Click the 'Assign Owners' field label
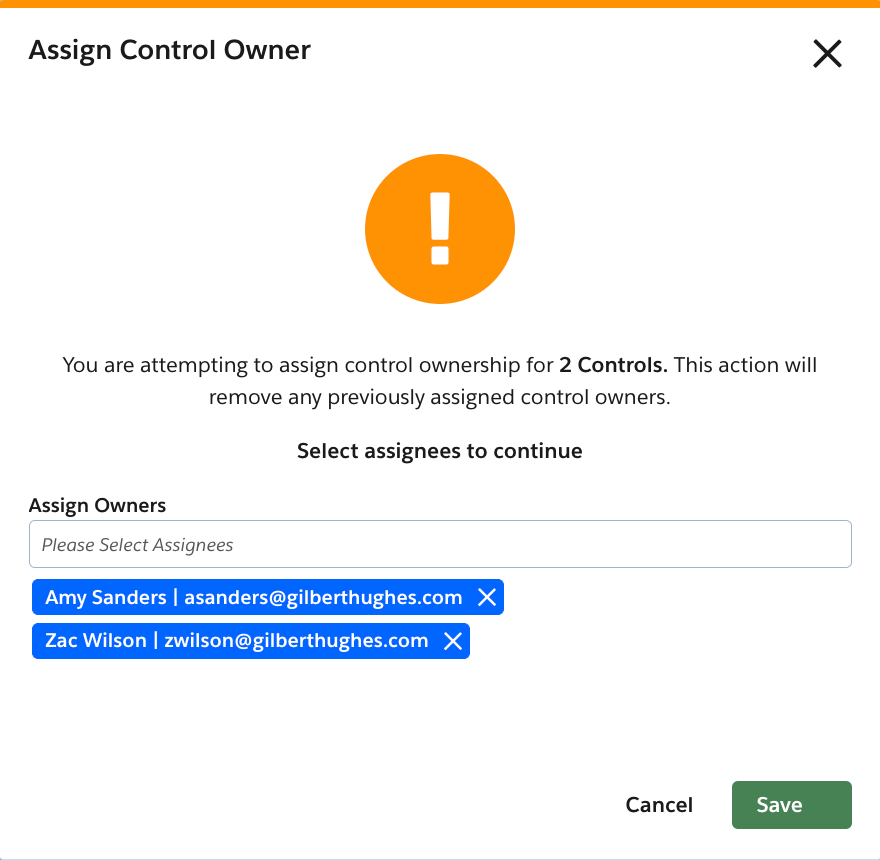This screenshot has width=880, height=860. click(x=97, y=505)
